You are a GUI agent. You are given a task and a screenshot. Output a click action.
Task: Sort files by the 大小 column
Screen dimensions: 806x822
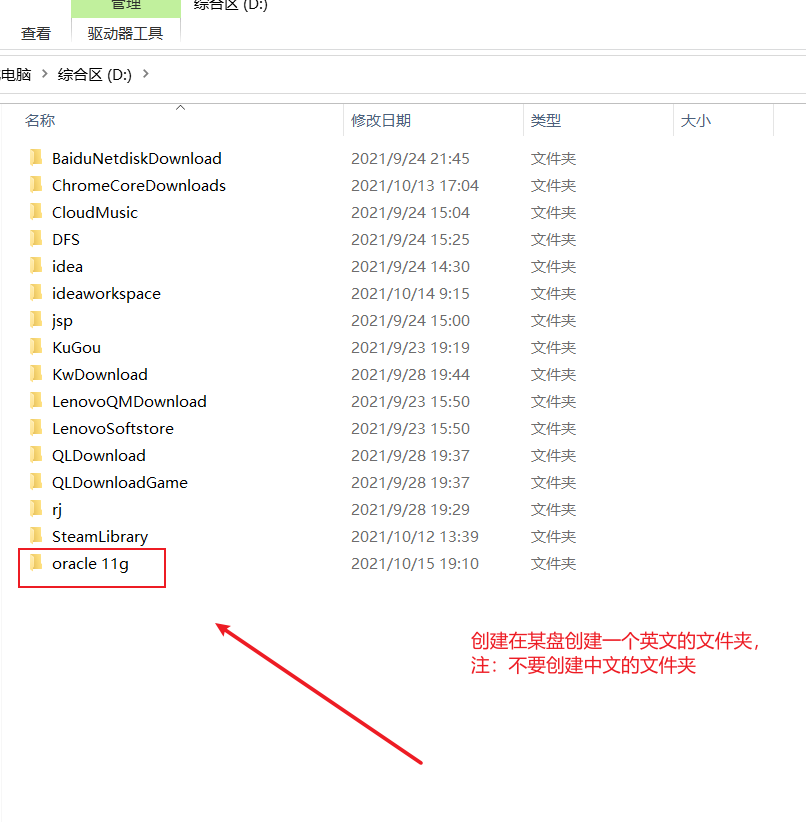pos(695,120)
